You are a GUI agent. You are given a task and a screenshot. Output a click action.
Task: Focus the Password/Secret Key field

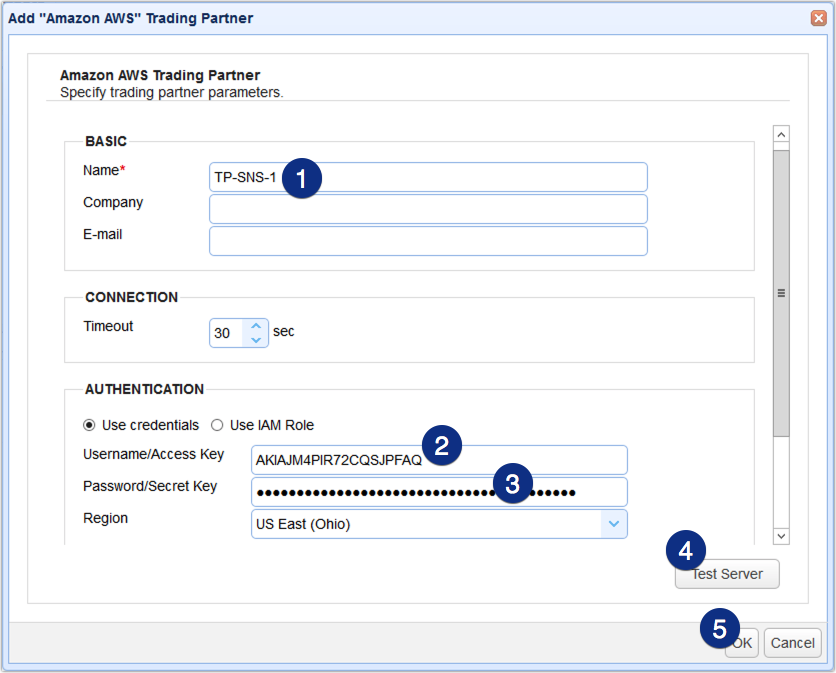coord(400,491)
